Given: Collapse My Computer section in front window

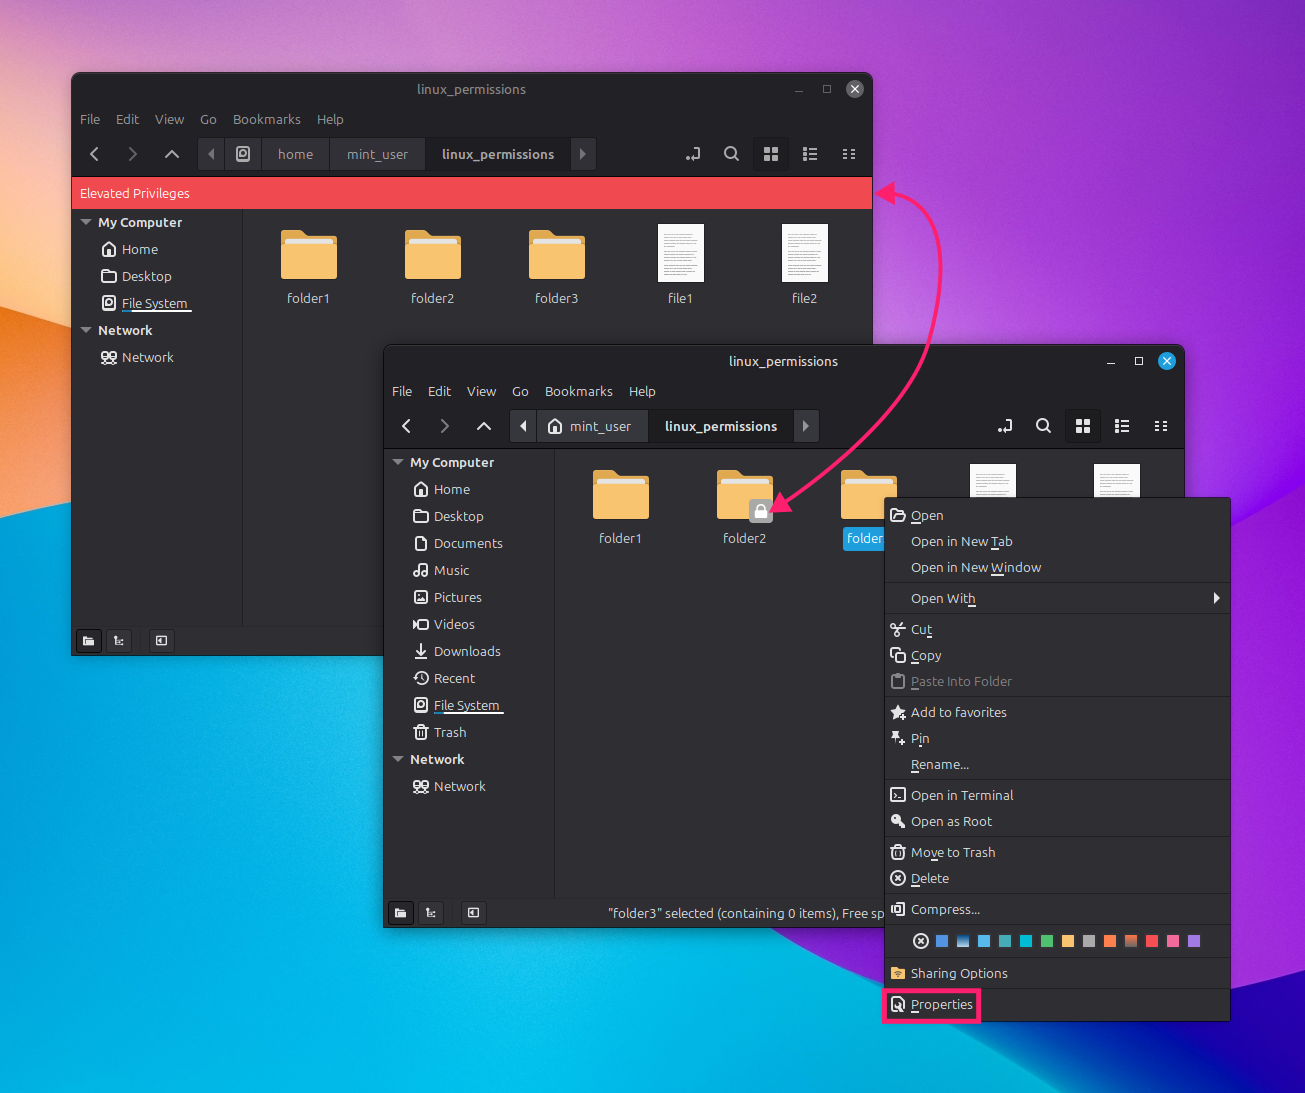Looking at the screenshot, I should (399, 462).
